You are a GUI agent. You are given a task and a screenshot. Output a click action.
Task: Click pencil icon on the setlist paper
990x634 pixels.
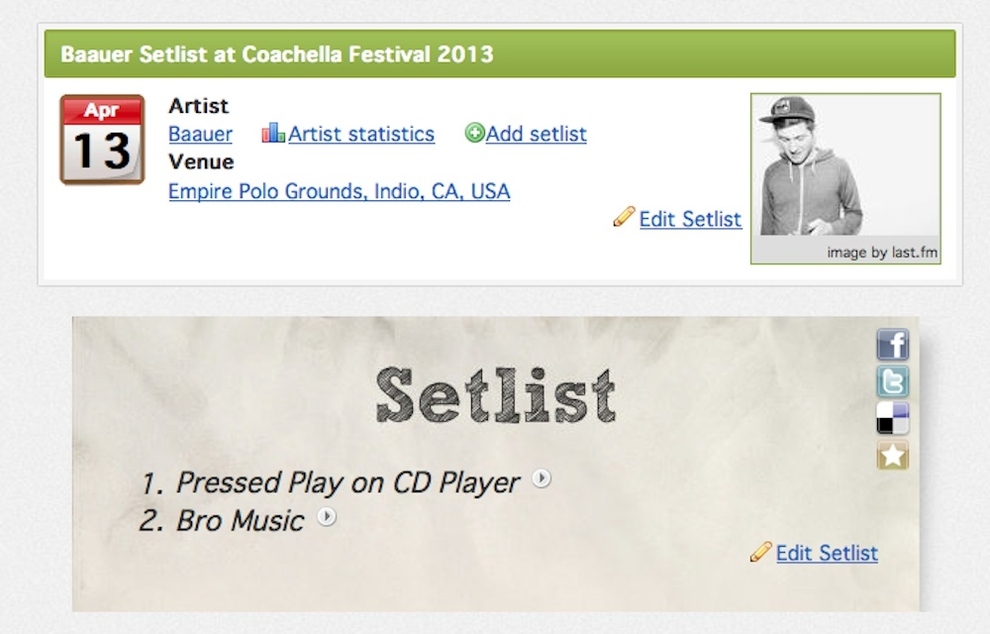point(761,551)
